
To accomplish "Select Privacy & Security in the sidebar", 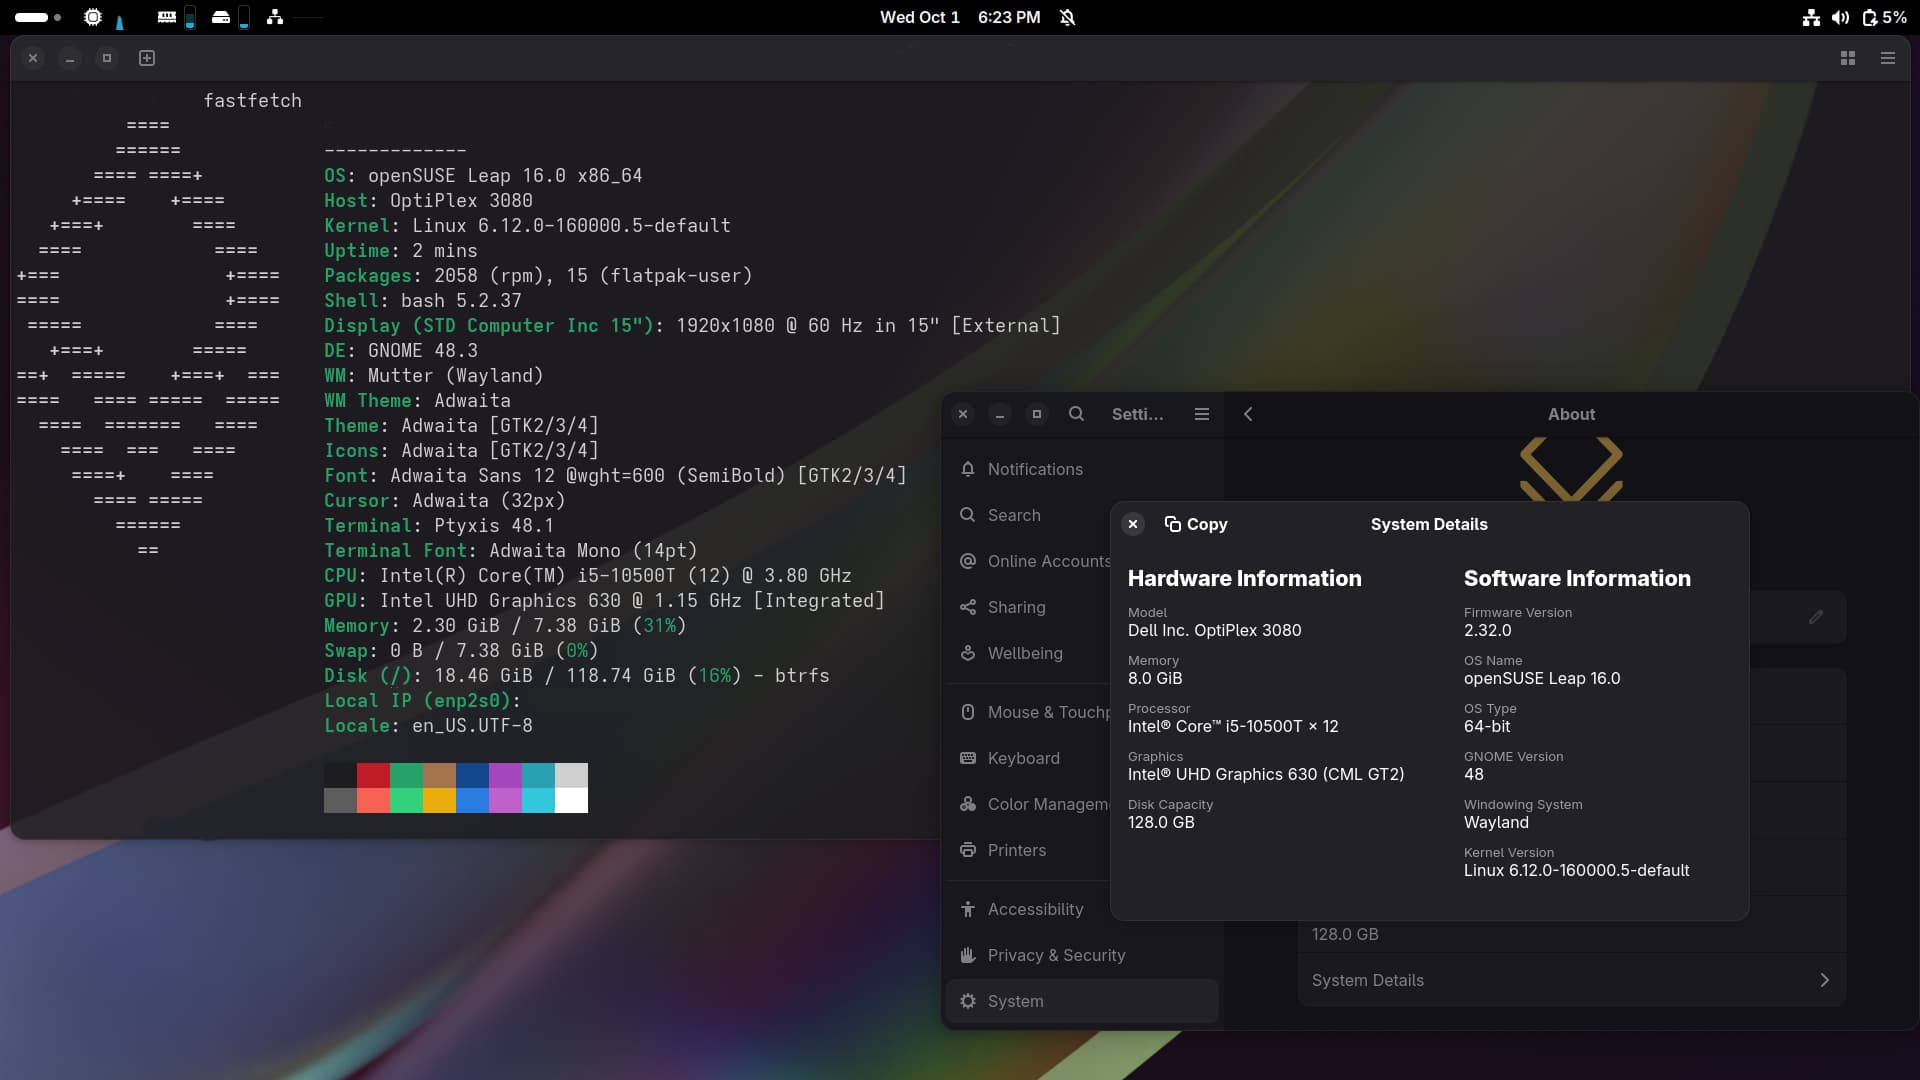I will [1056, 955].
